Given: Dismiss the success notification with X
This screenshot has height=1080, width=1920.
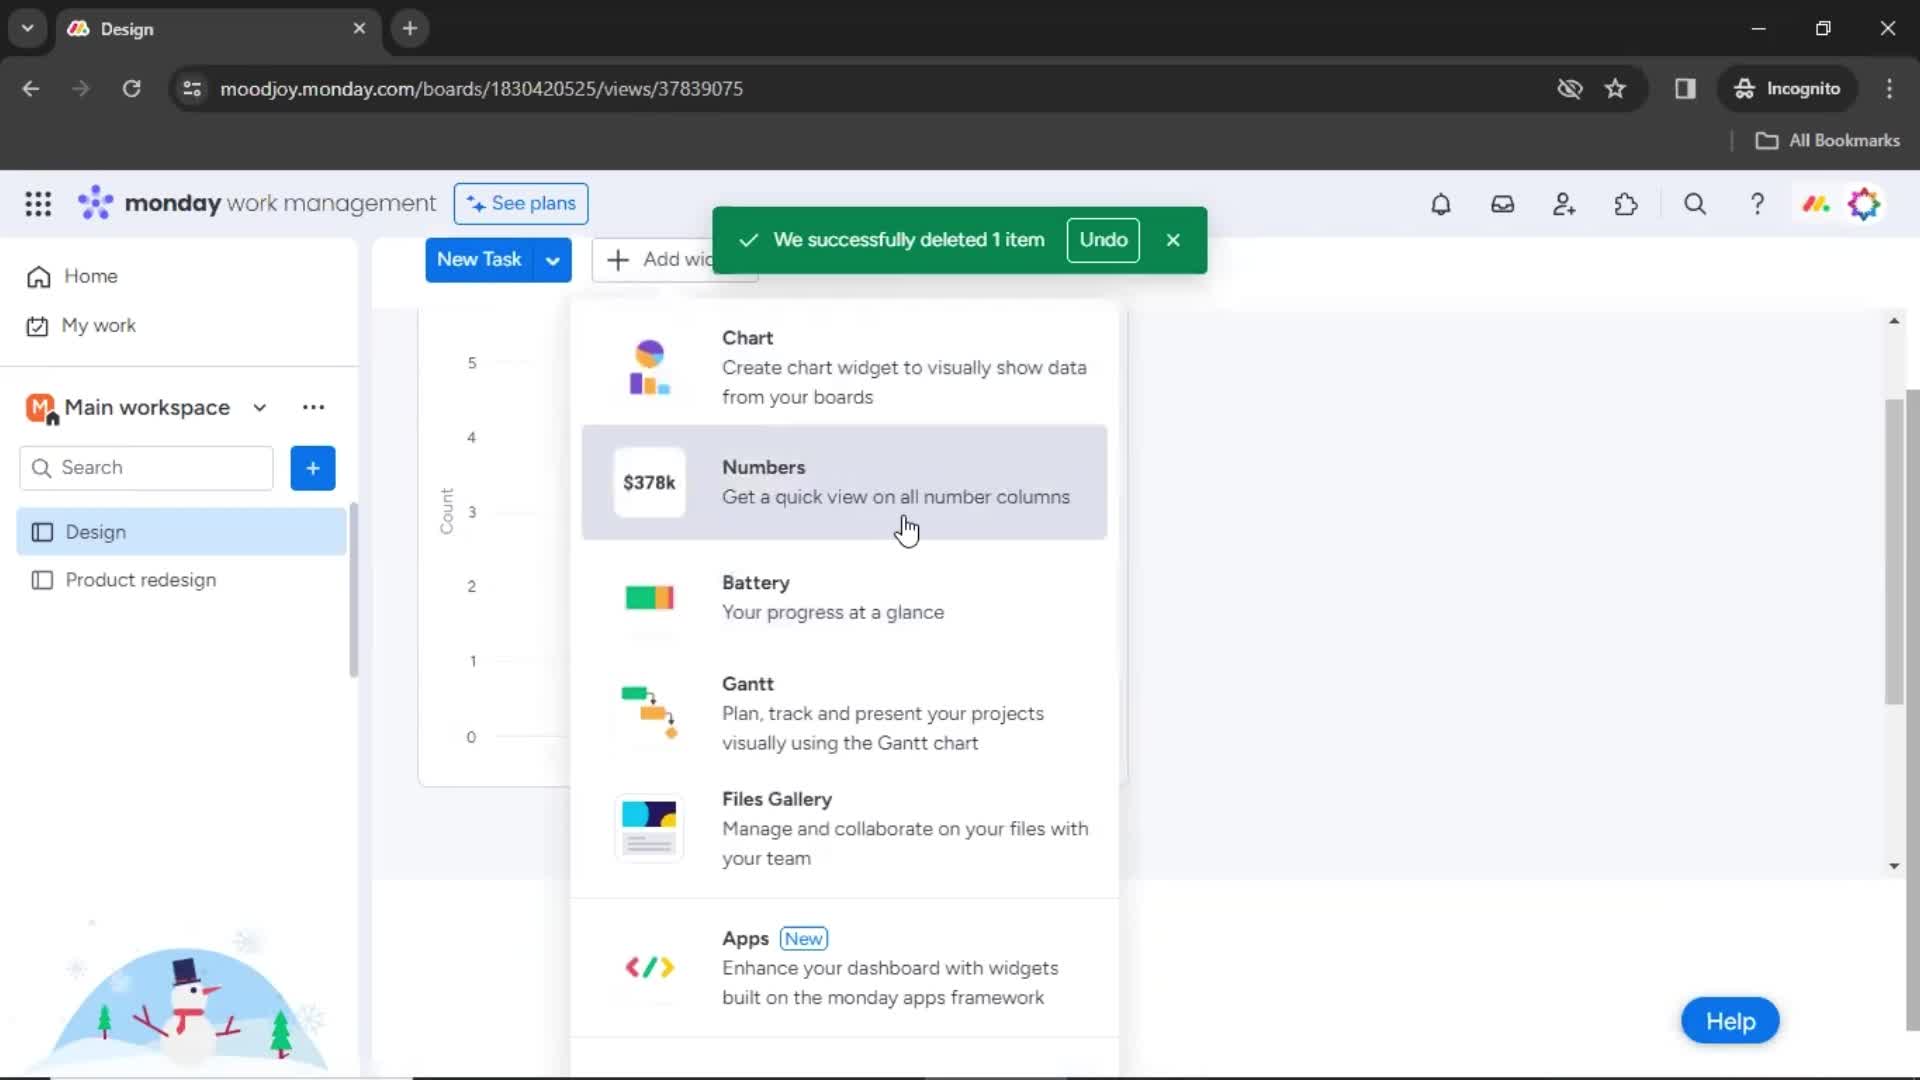Looking at the screenshot, I should [1172, 239].
